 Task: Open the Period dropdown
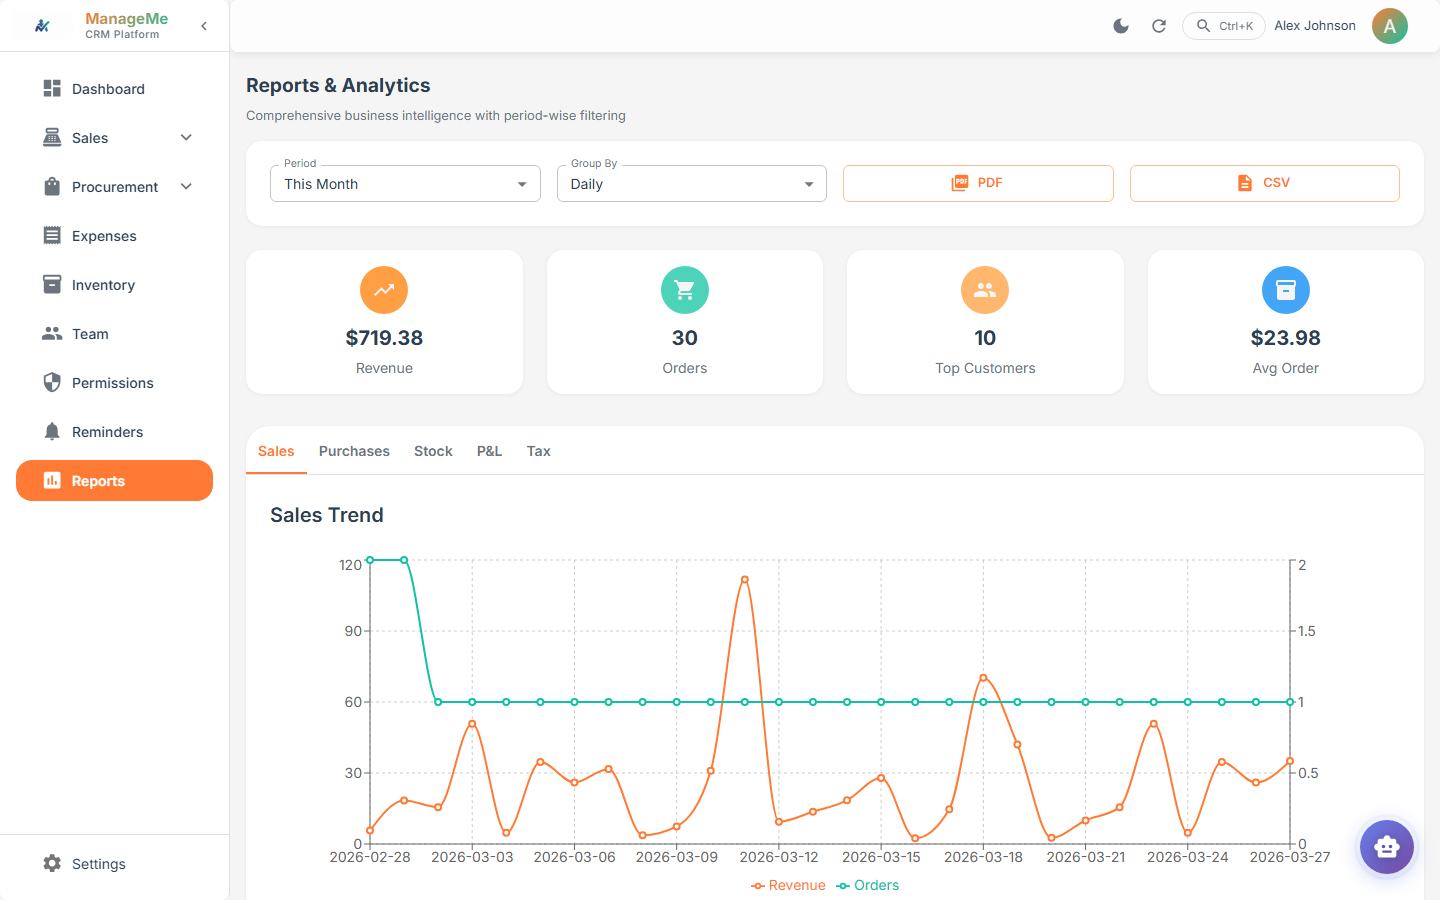click(x=404, y=183)
